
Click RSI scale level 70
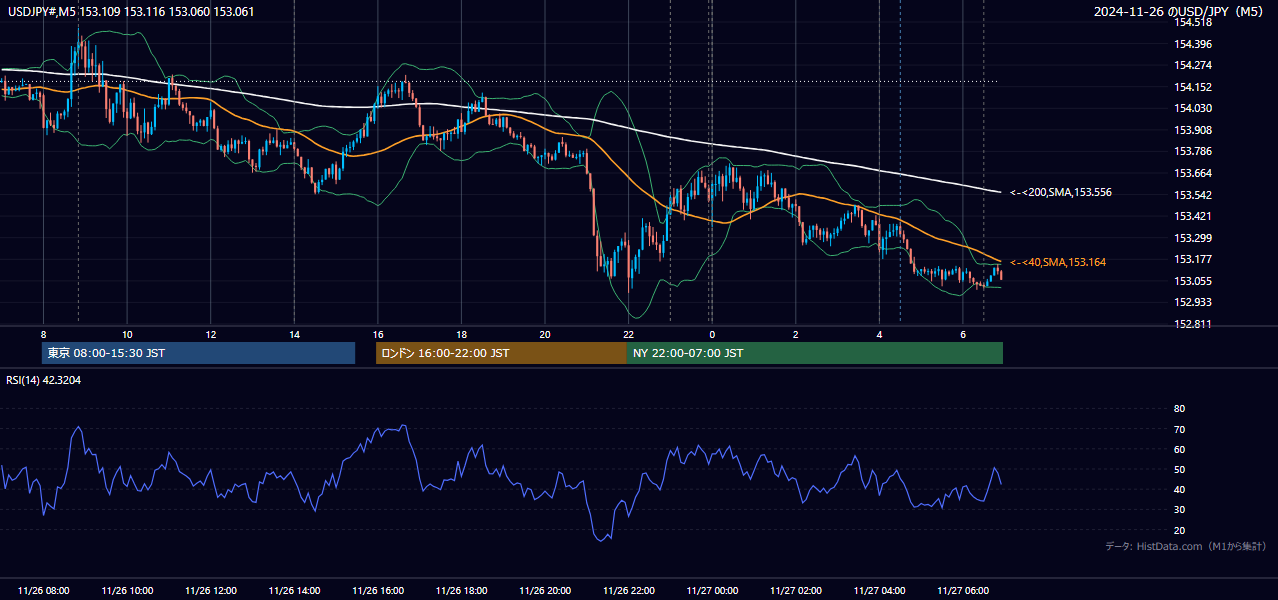tap(1179, 429)
